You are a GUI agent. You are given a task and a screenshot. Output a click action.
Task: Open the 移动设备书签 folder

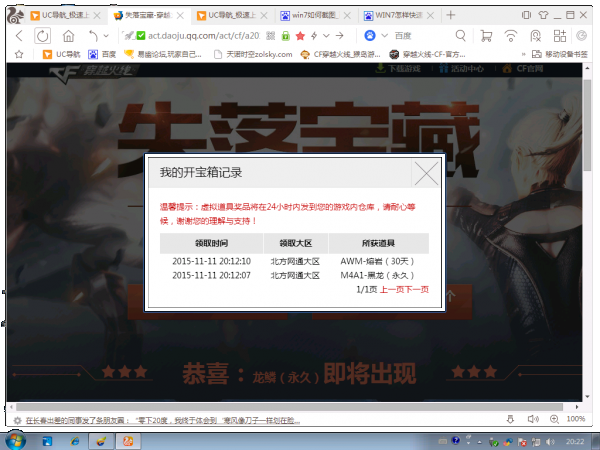(x=560, y=54)
